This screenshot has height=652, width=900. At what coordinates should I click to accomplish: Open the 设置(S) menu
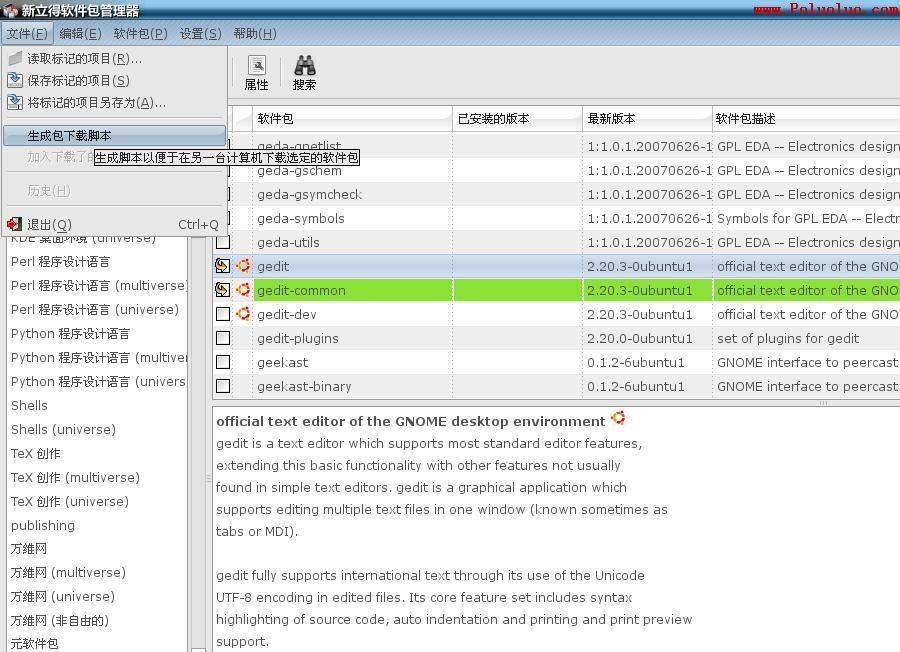click(200, 34)
